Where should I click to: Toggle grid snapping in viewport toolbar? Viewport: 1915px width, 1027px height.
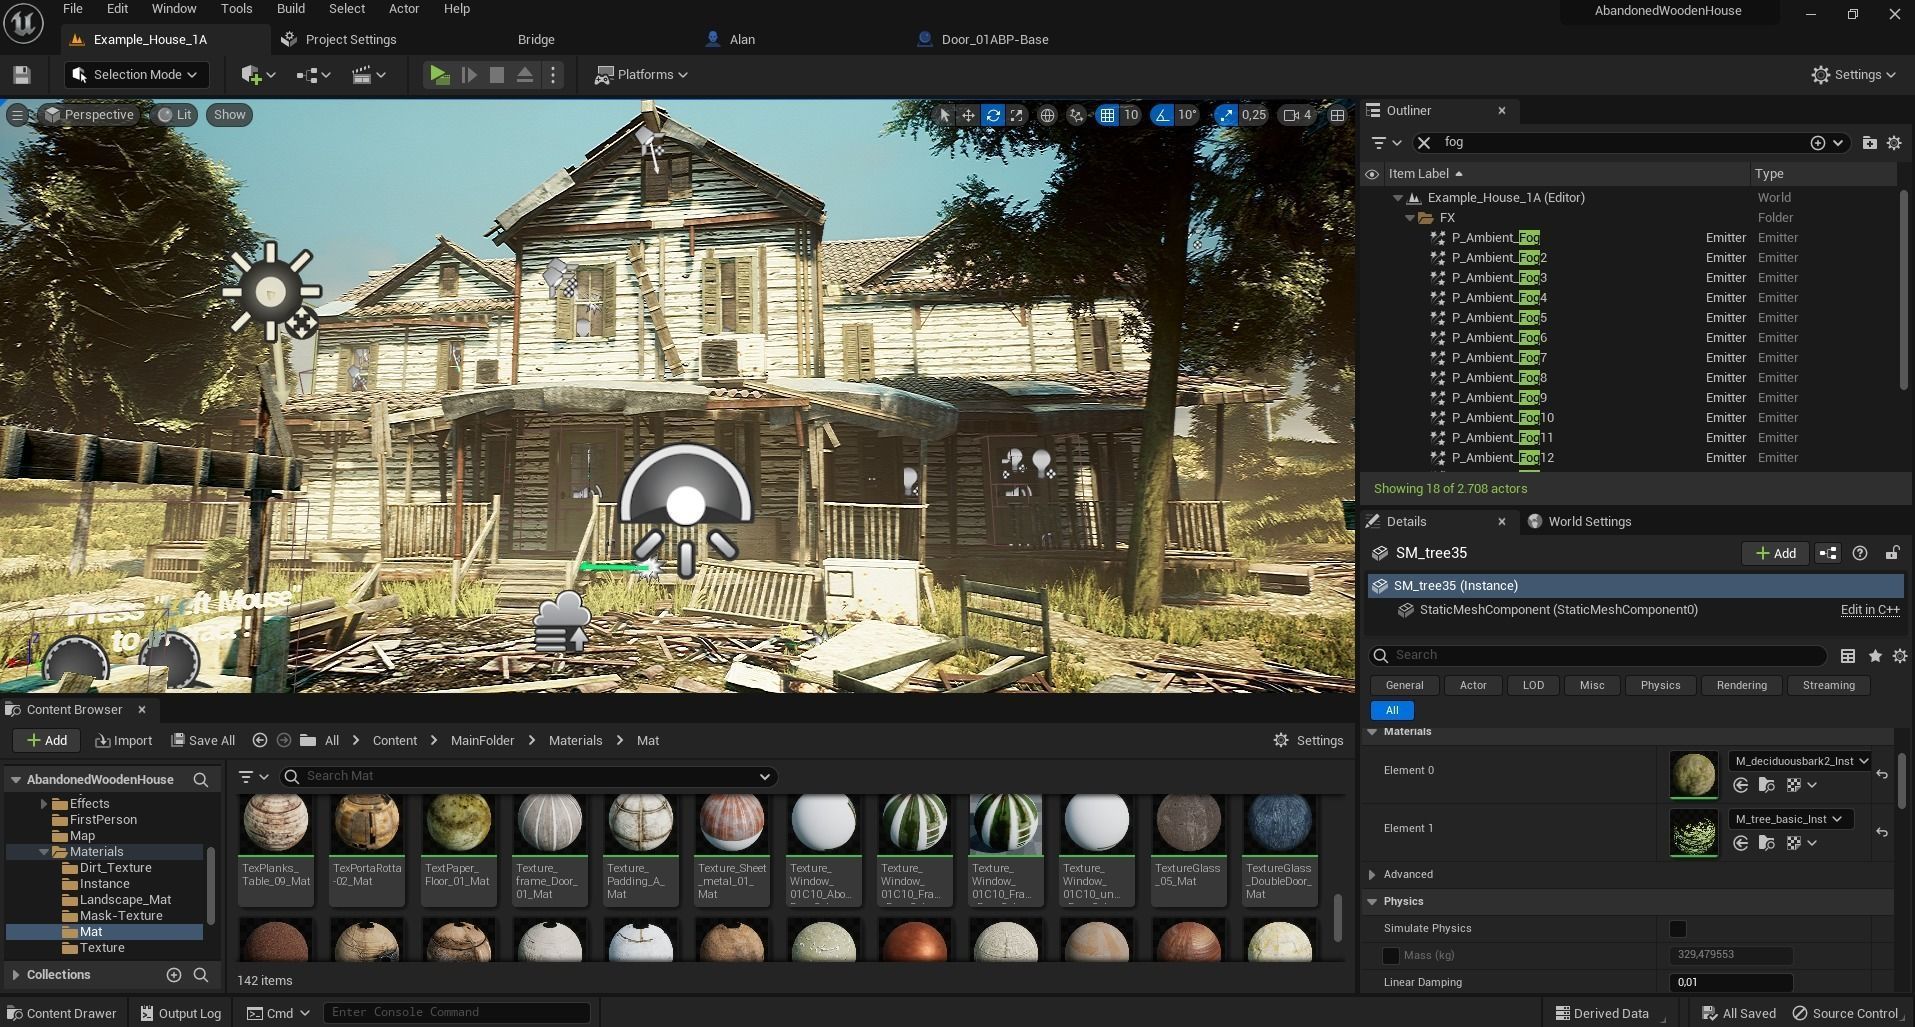[1107, 115]
